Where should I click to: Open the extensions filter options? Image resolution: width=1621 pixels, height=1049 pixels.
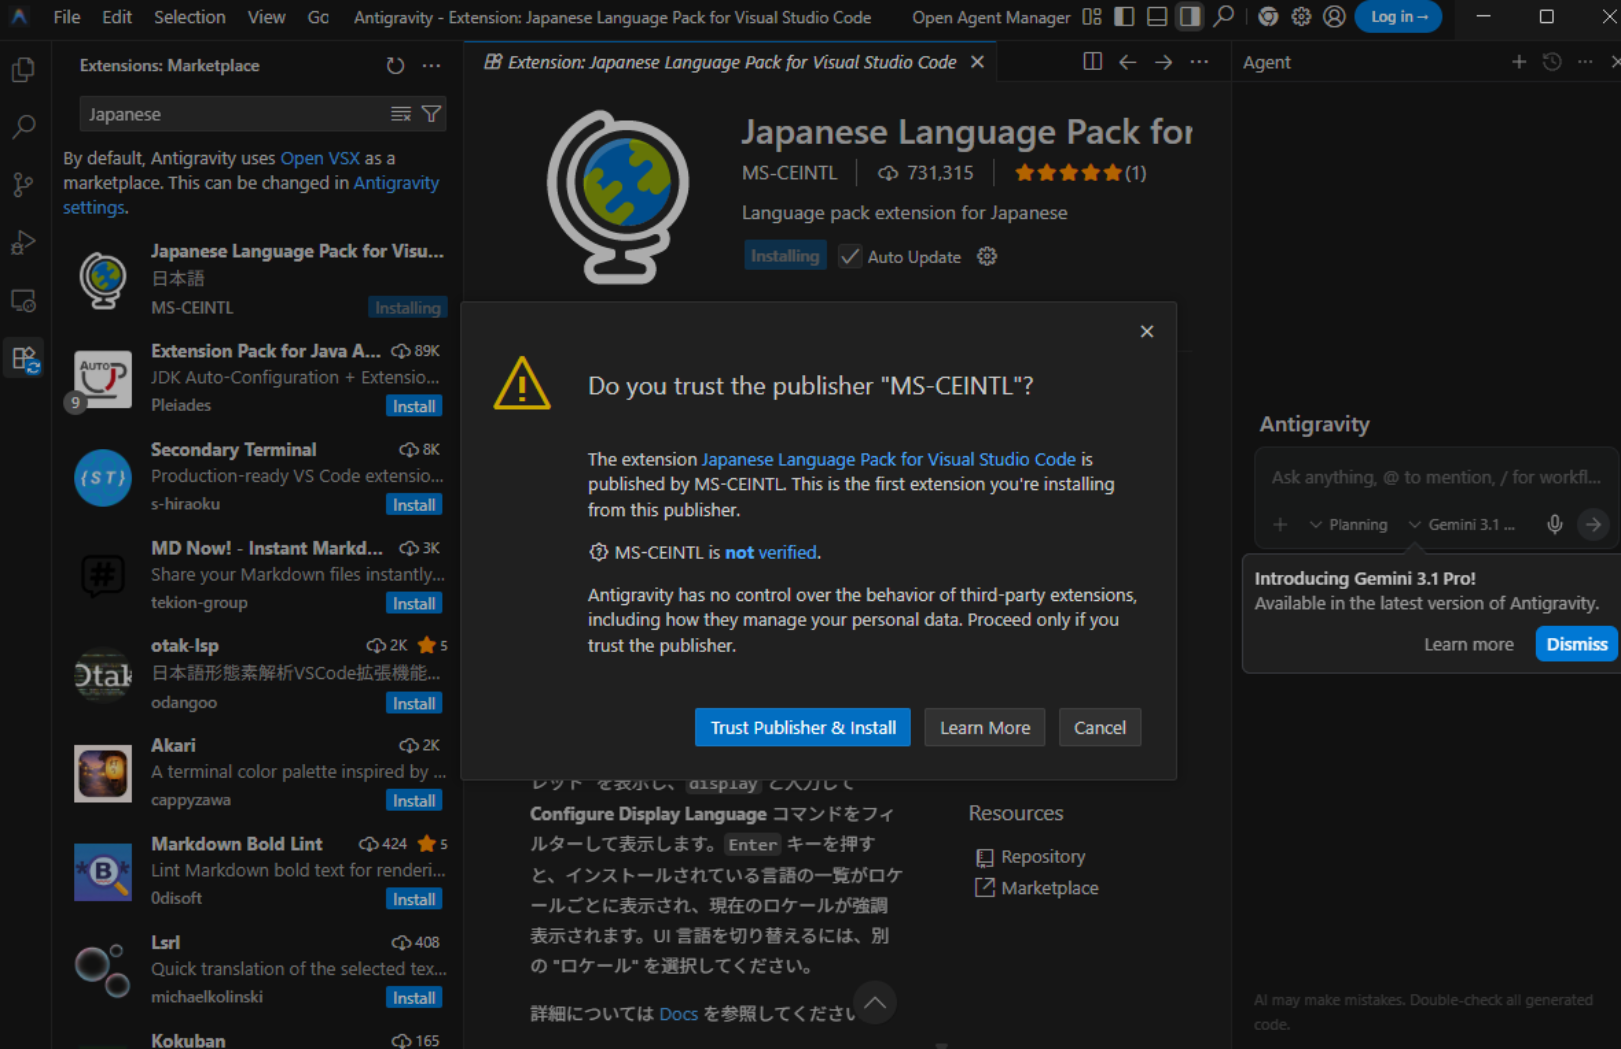tap(431, 113)
